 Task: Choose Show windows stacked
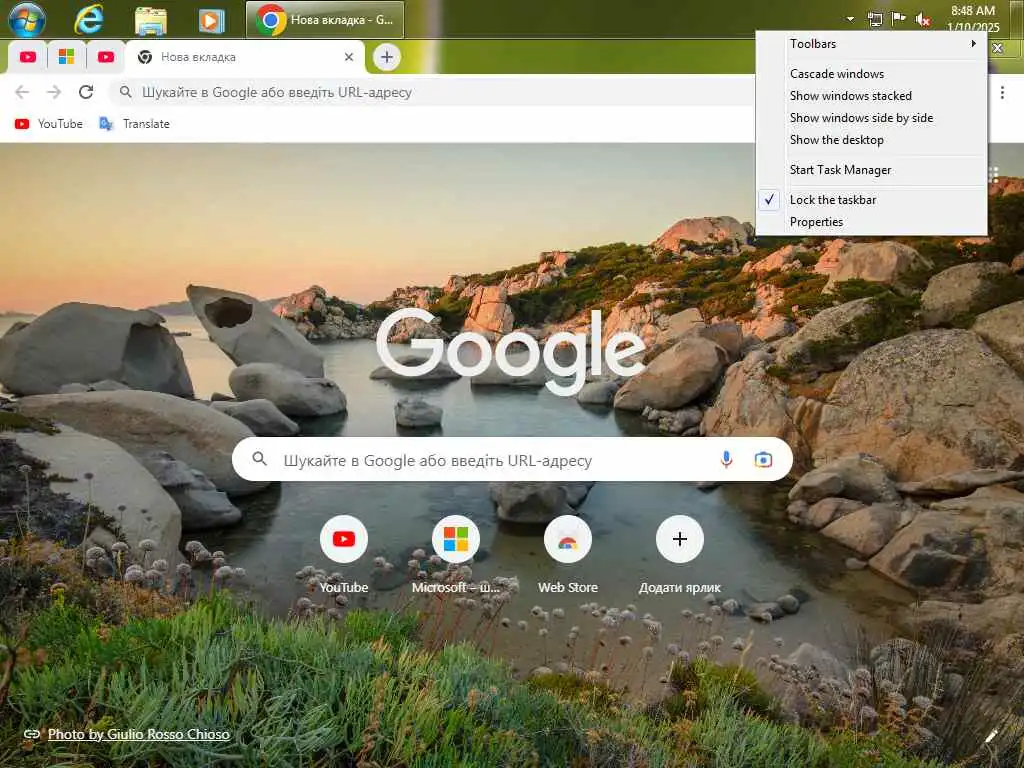(x=871, y=96)
